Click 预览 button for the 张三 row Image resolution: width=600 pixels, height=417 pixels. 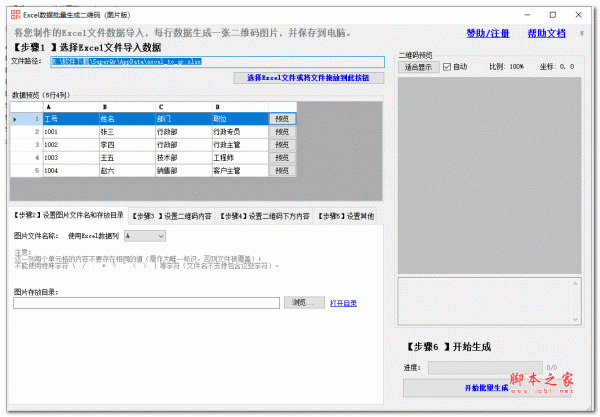point(282,131)
